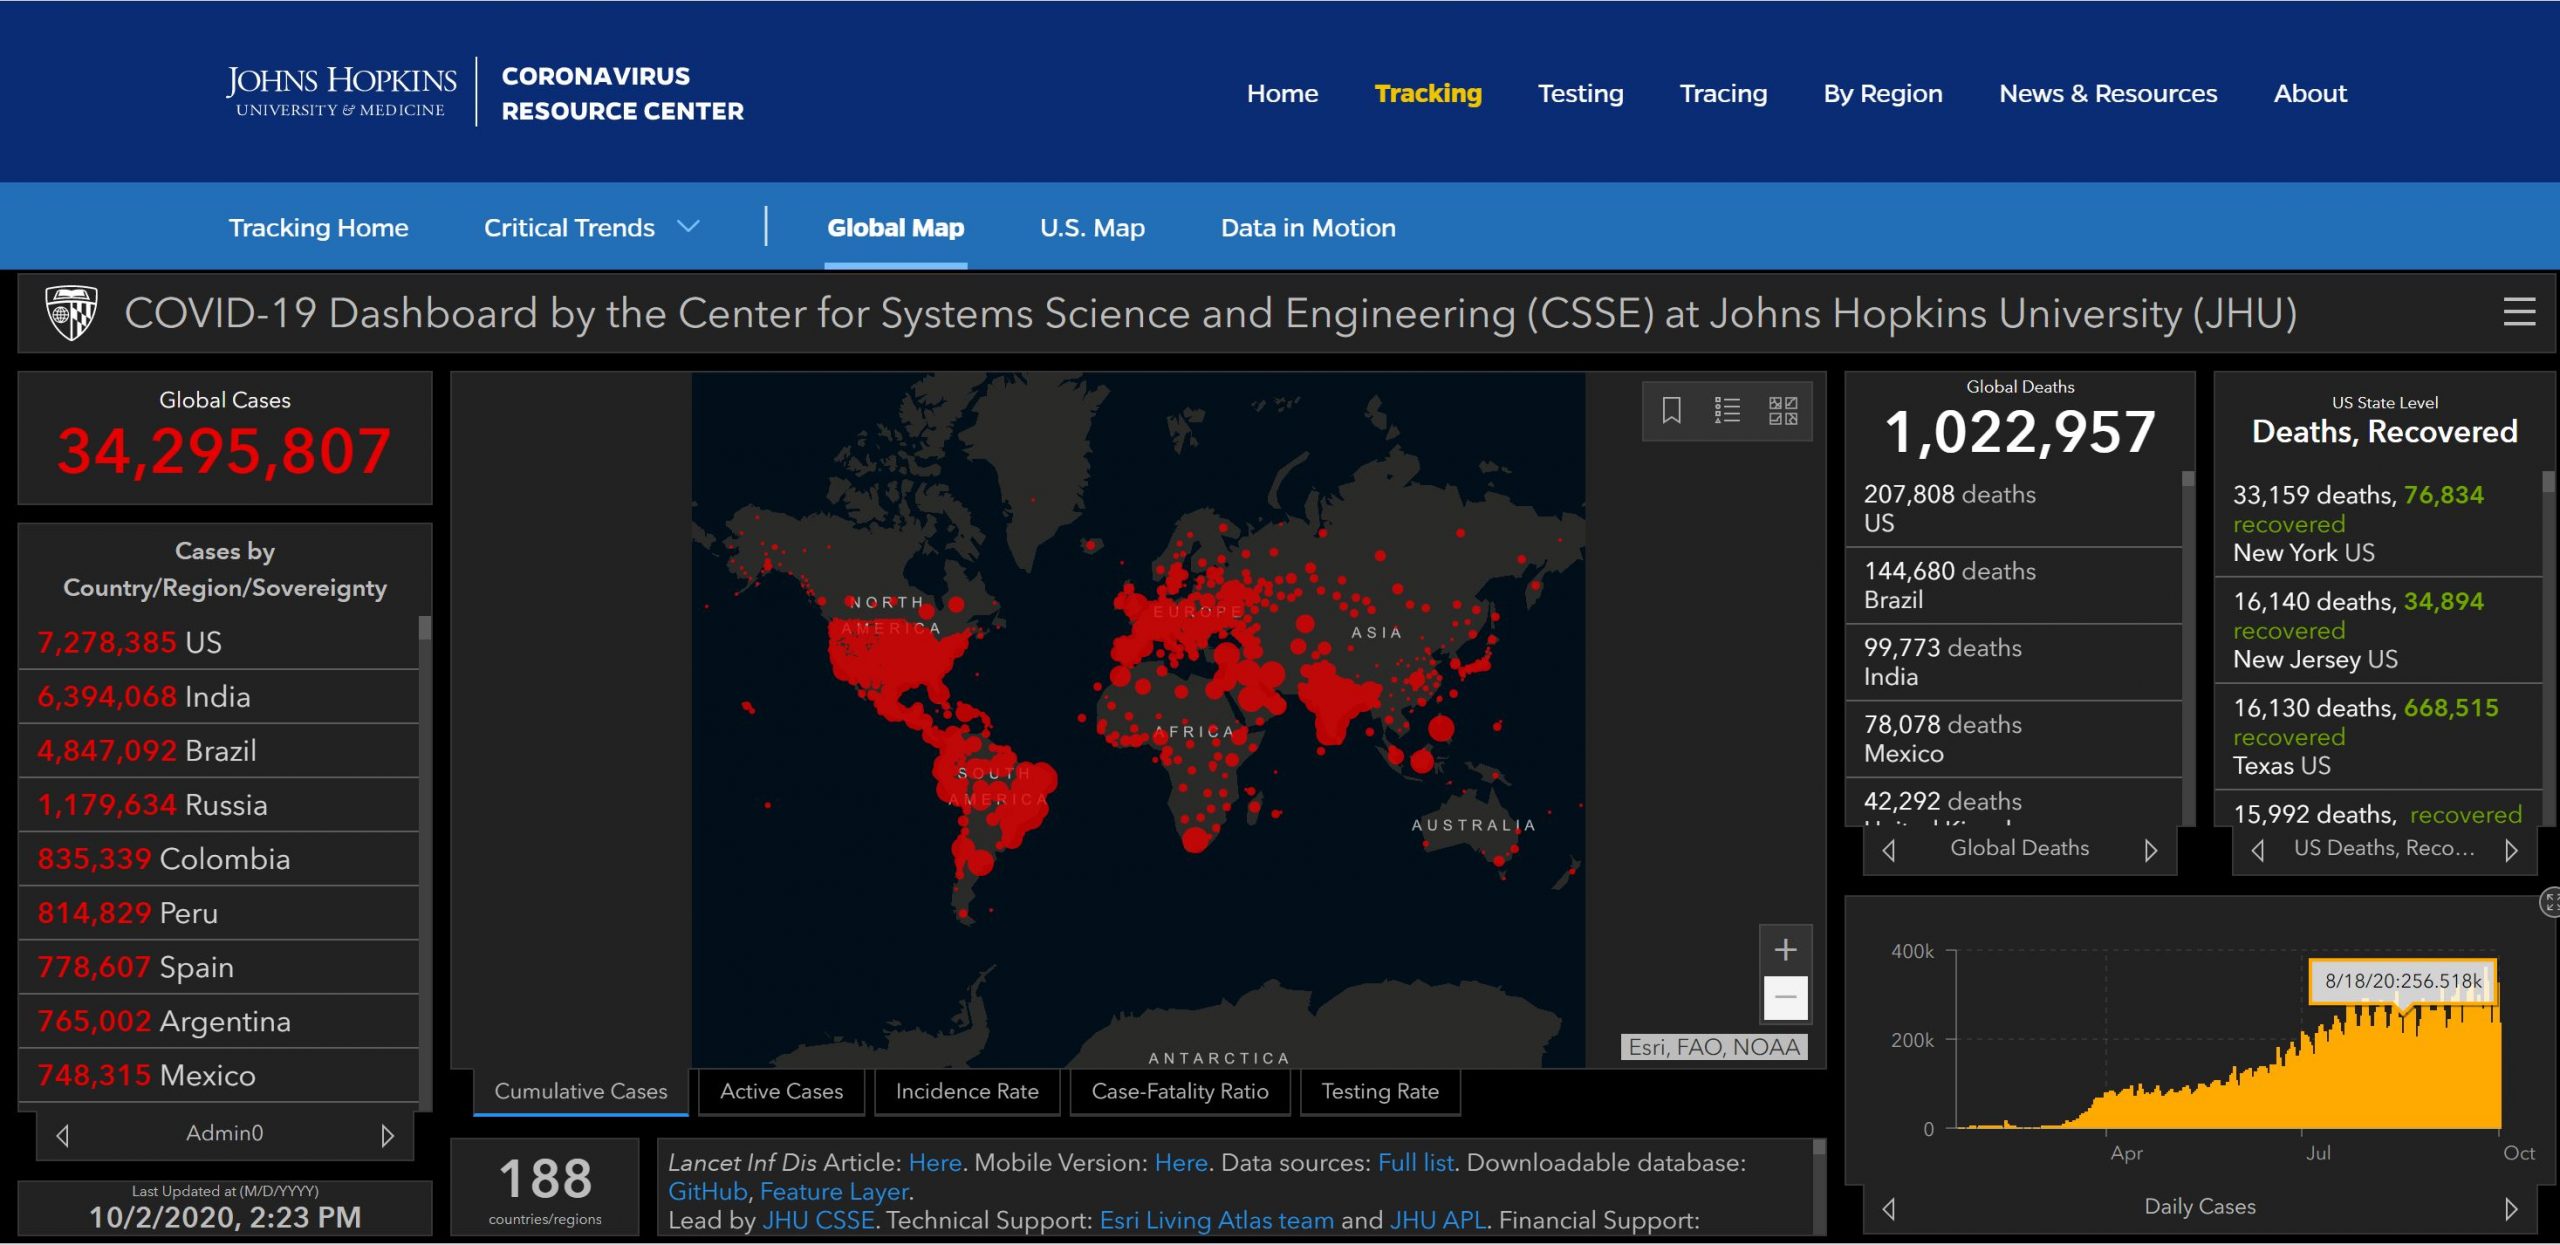The width and height of the screenshot is (2560, 1245).
Task: Go to next Admin0 list with right arrow
Action: point(388,1135)
